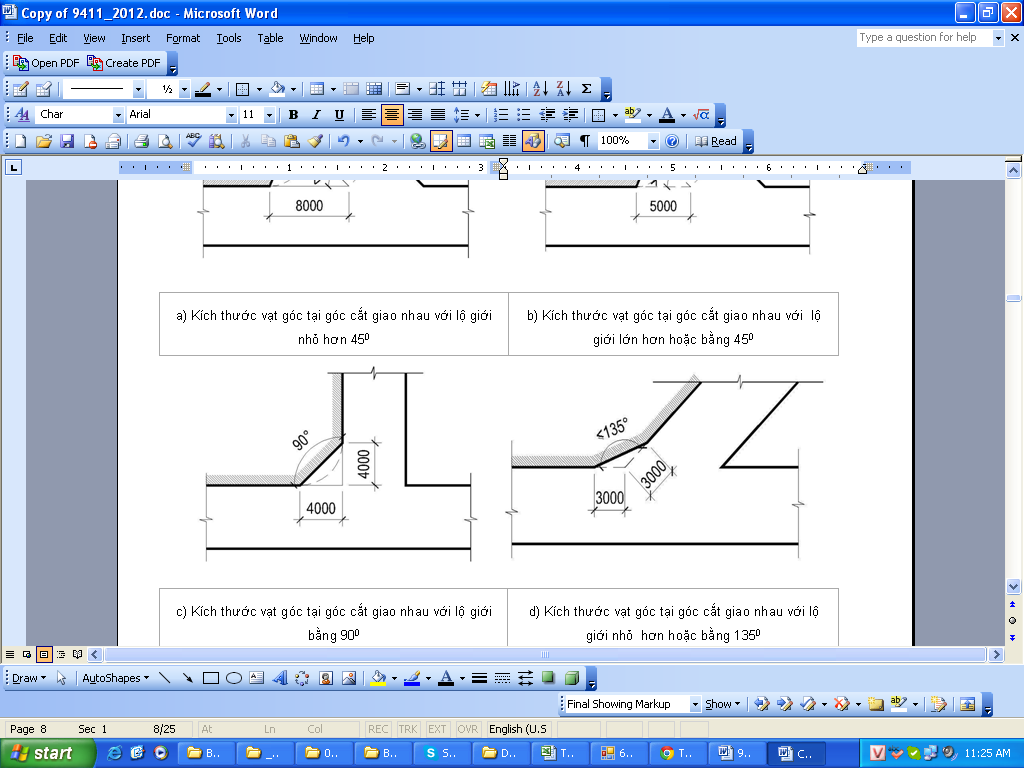
Task: Select the Oval drawing tool
Action: (234, 678)
